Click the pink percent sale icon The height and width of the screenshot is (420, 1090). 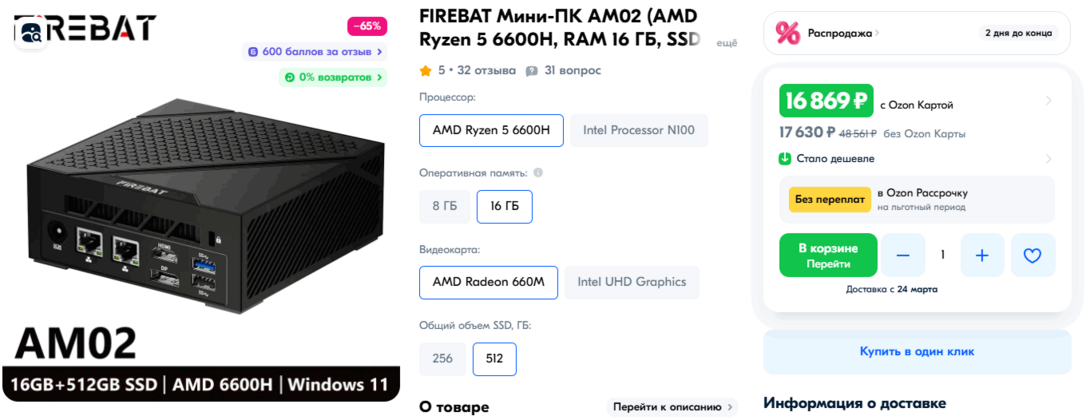tap(788, 33)
